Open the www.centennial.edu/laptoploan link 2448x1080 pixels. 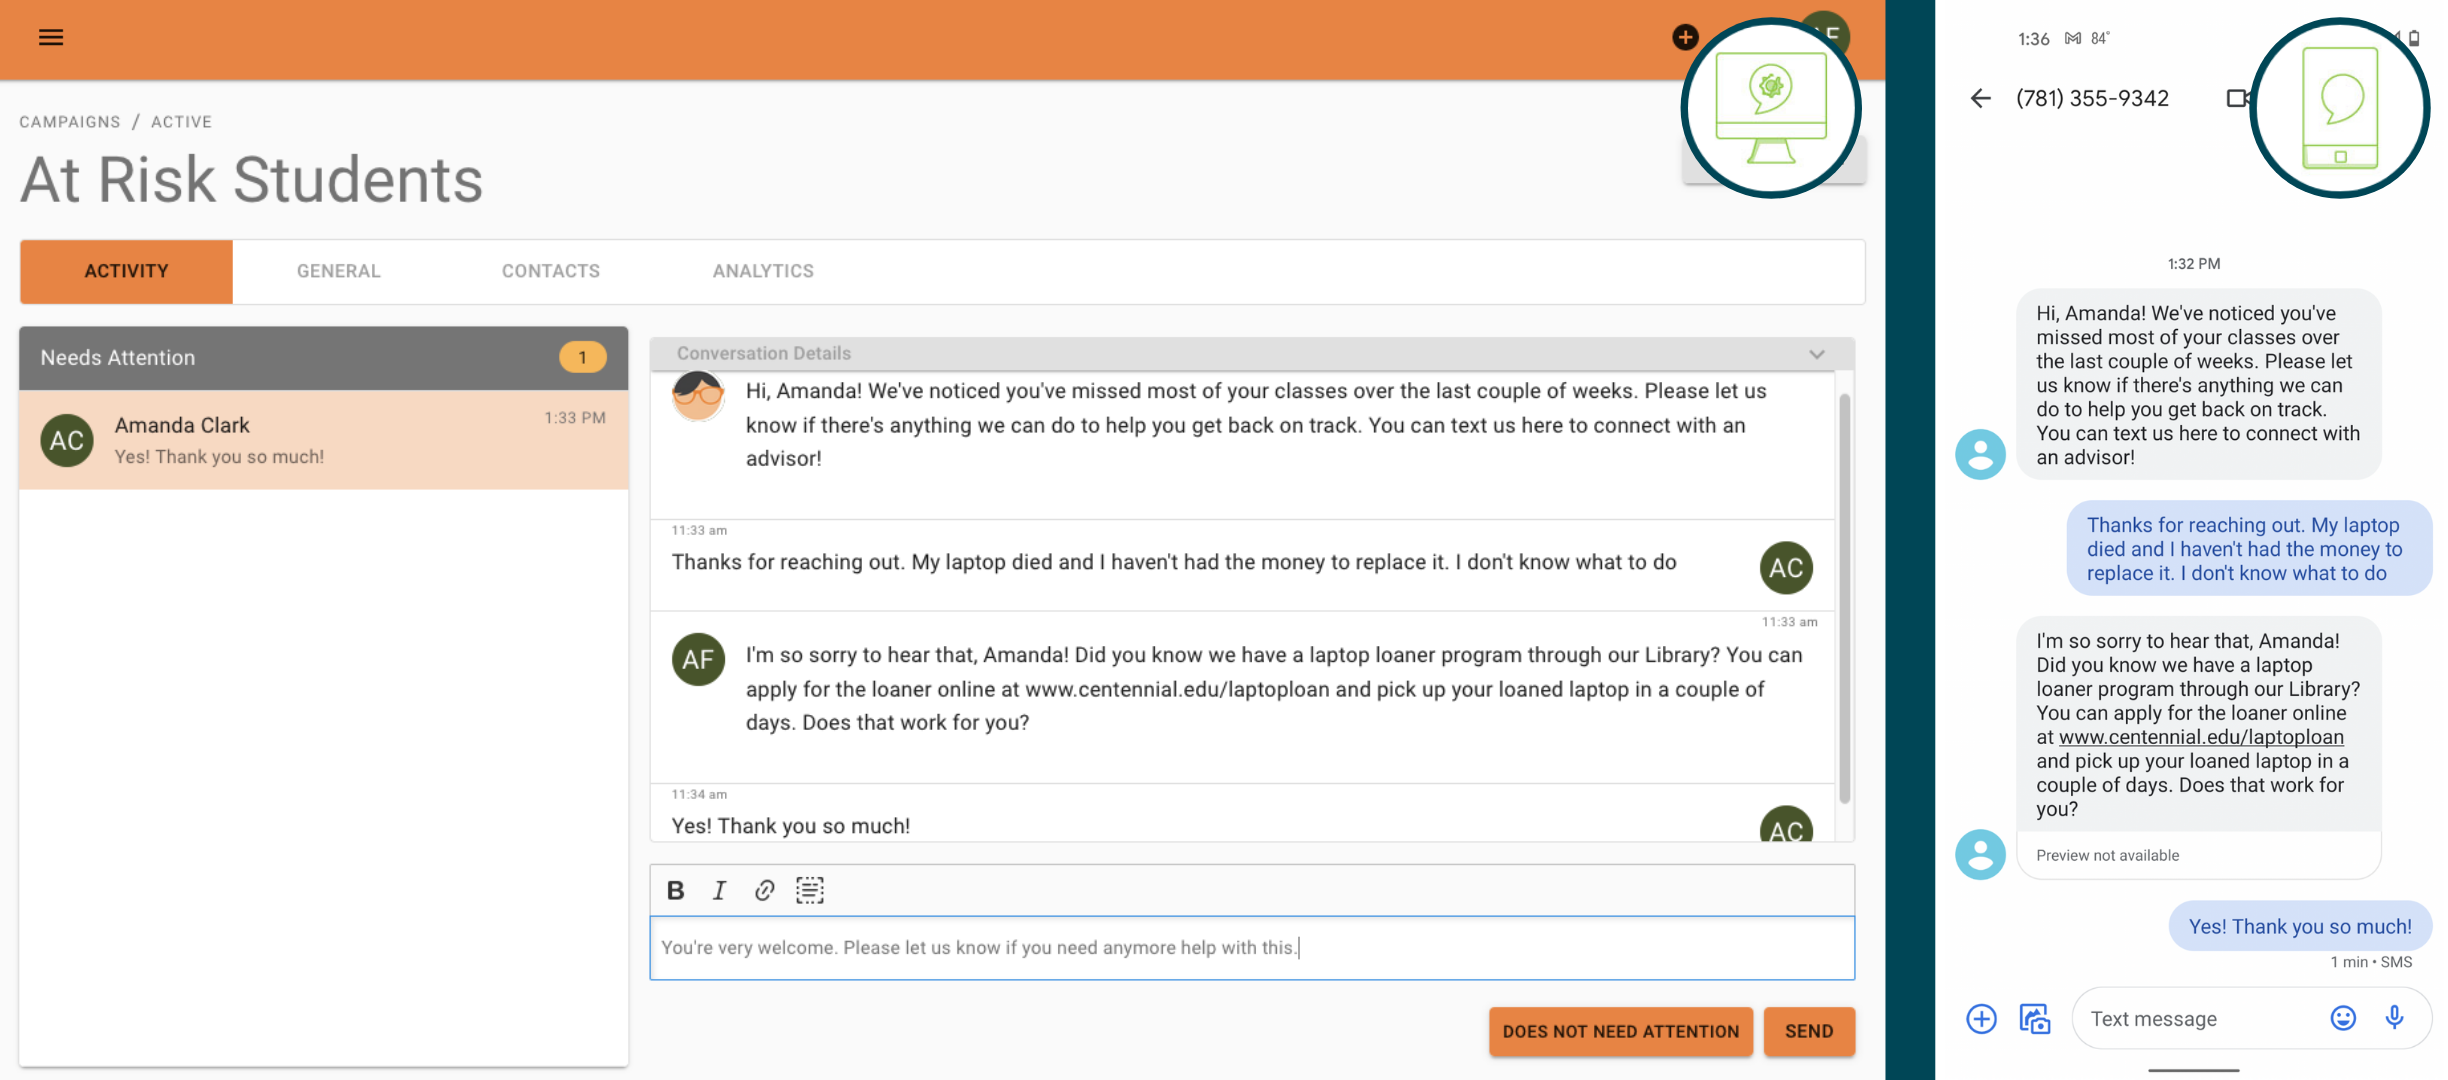point(2201,737)
